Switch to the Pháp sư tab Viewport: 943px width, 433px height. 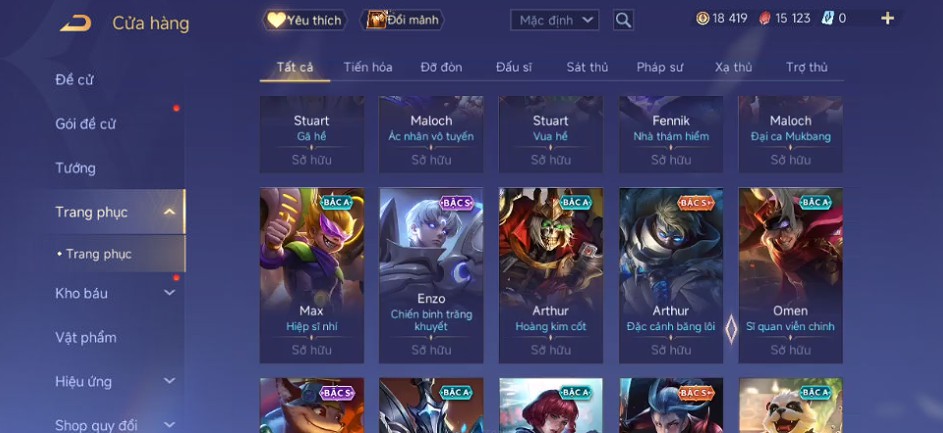[660, 67]
